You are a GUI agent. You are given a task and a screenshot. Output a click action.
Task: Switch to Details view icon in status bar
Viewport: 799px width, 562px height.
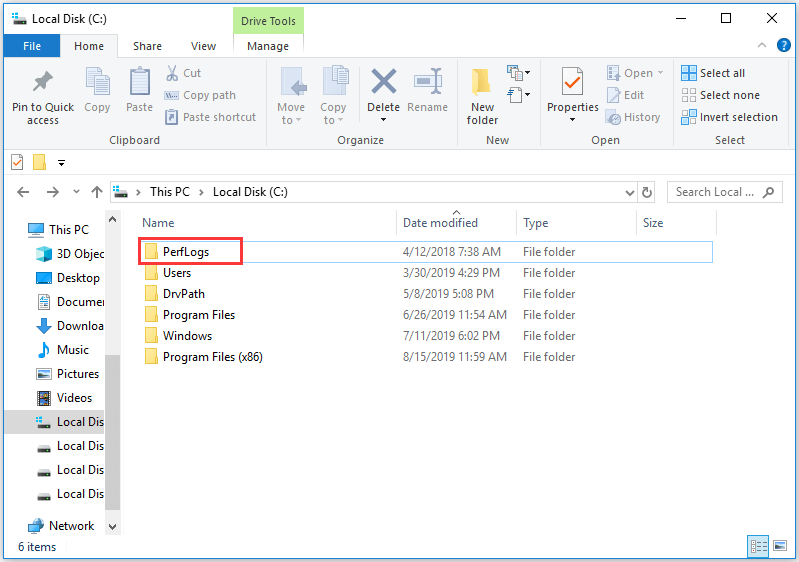click(758, 547)
